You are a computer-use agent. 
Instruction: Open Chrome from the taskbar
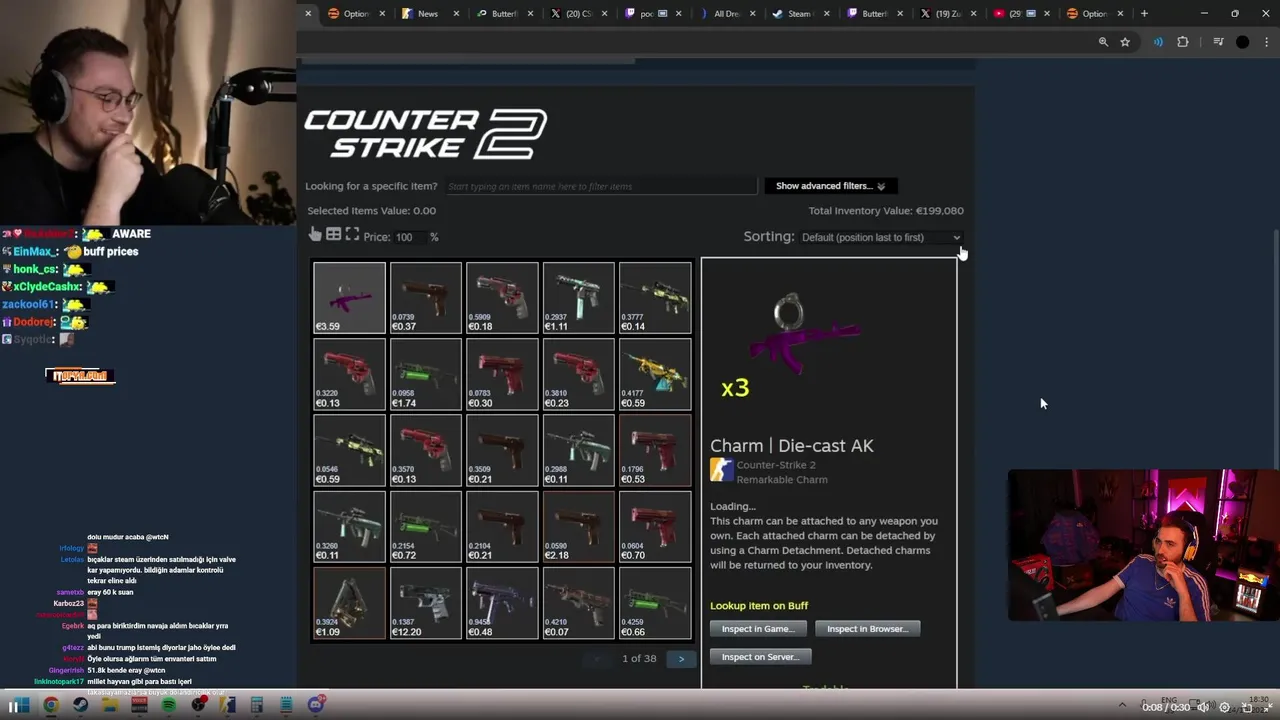51,705
